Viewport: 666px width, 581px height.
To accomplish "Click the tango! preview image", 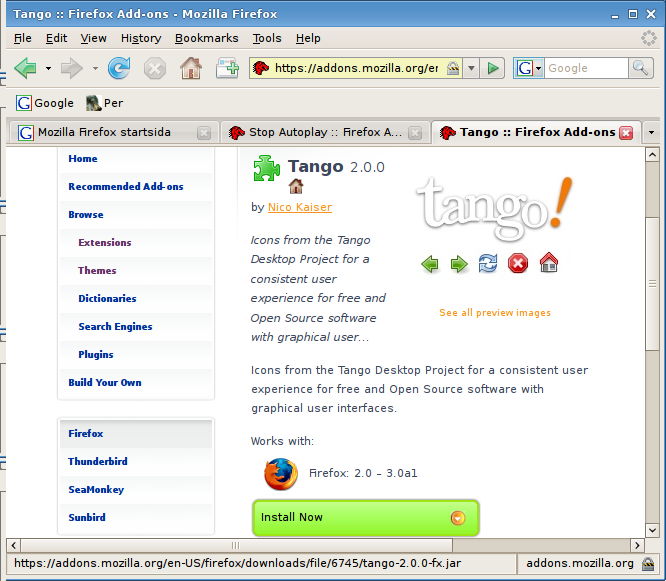I will pos(494,226).
